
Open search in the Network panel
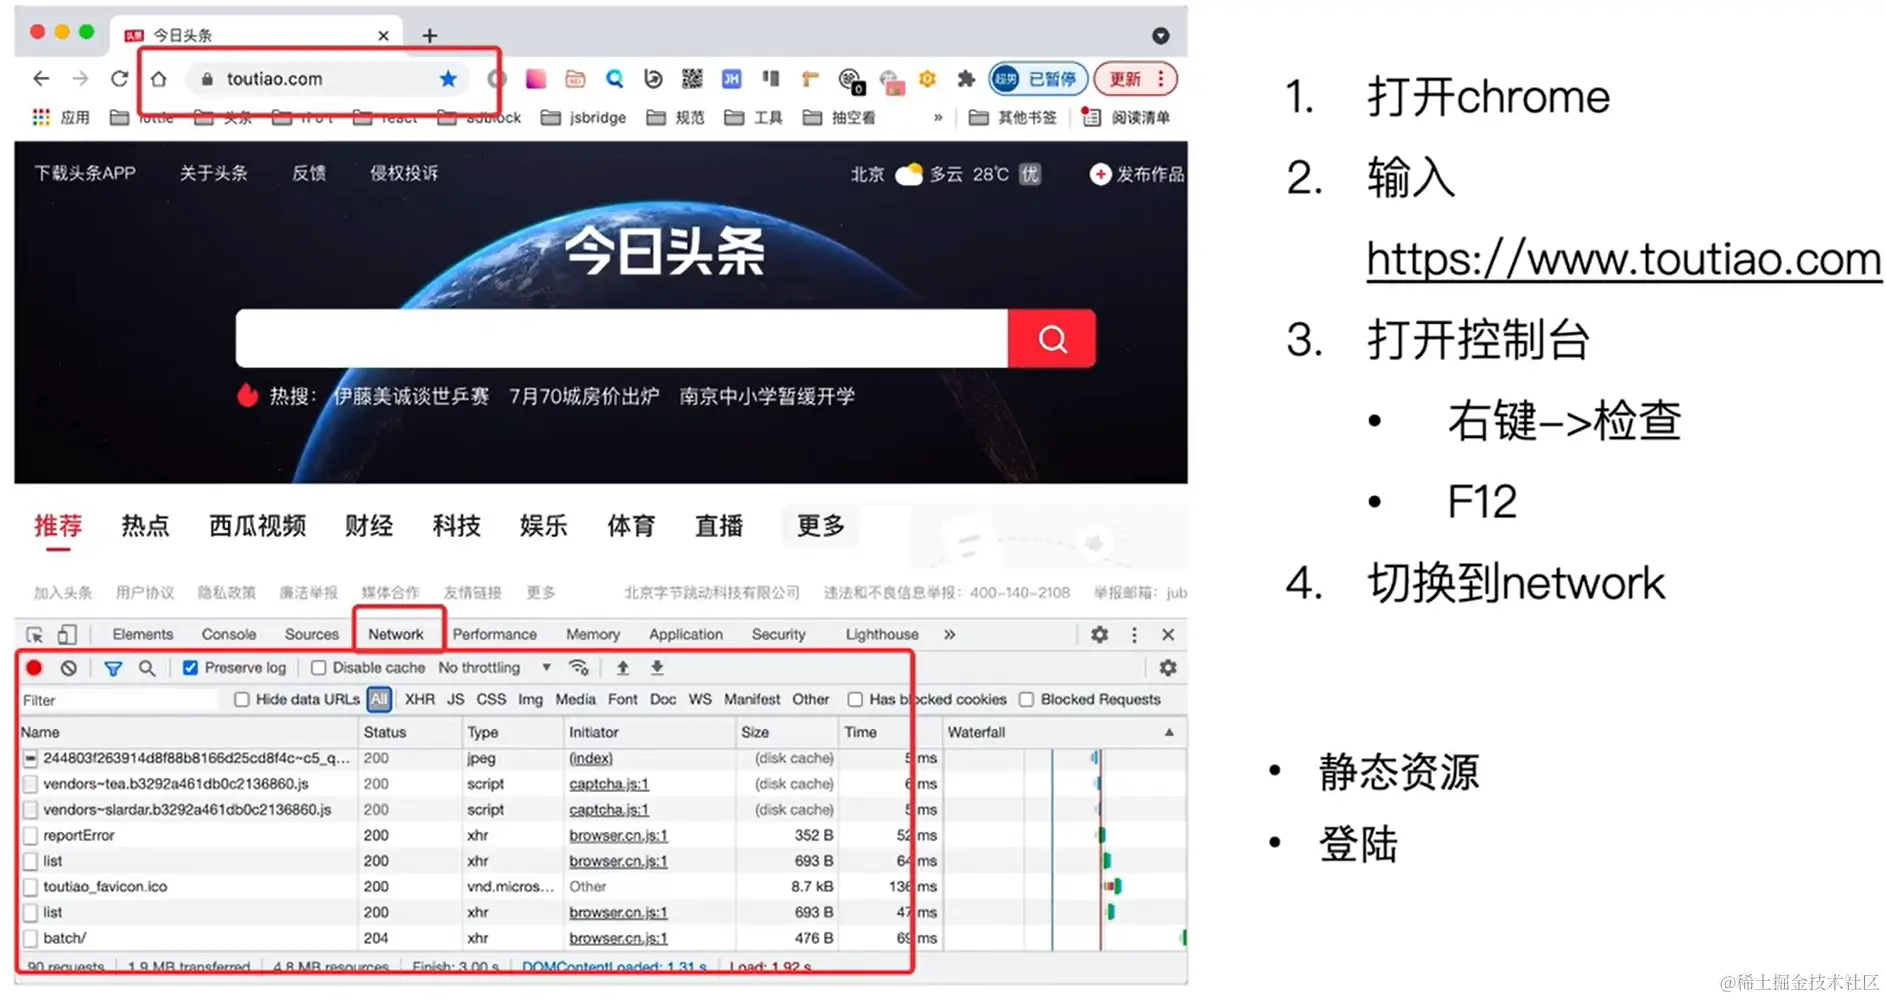coord(147,667)
